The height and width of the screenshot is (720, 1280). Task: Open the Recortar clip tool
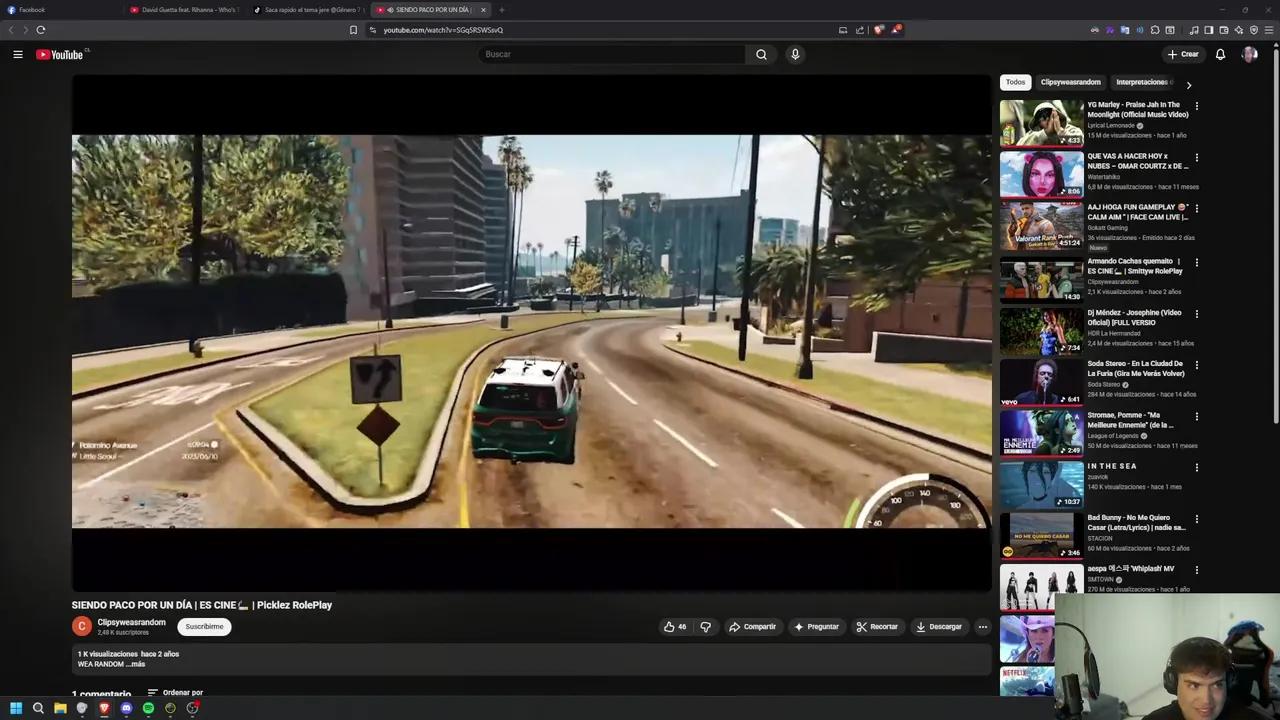click(878, 626)
